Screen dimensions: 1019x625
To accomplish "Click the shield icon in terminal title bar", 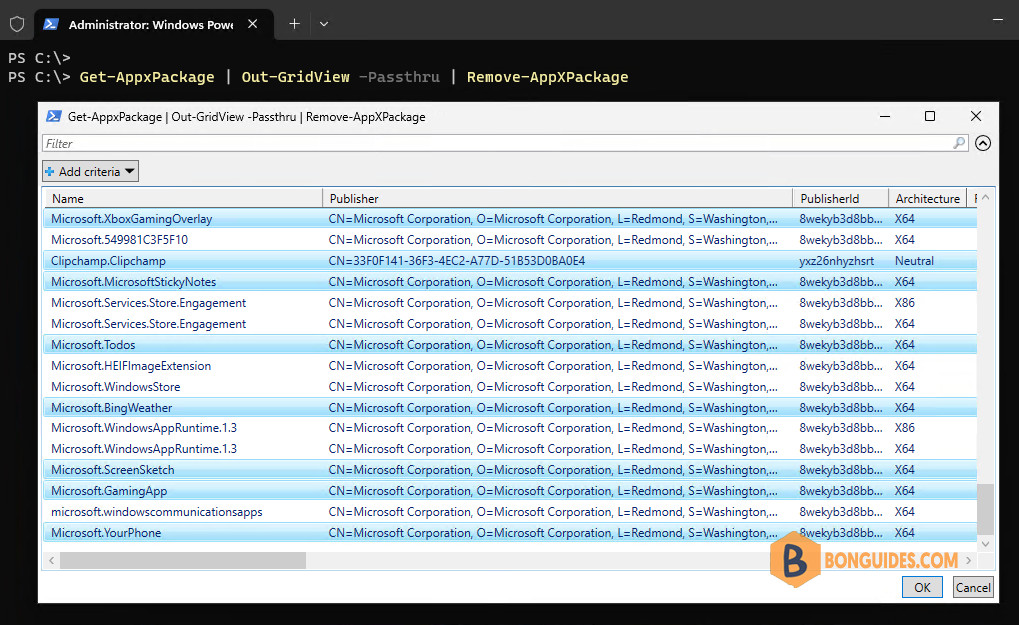I will click(x=17, y=24).
